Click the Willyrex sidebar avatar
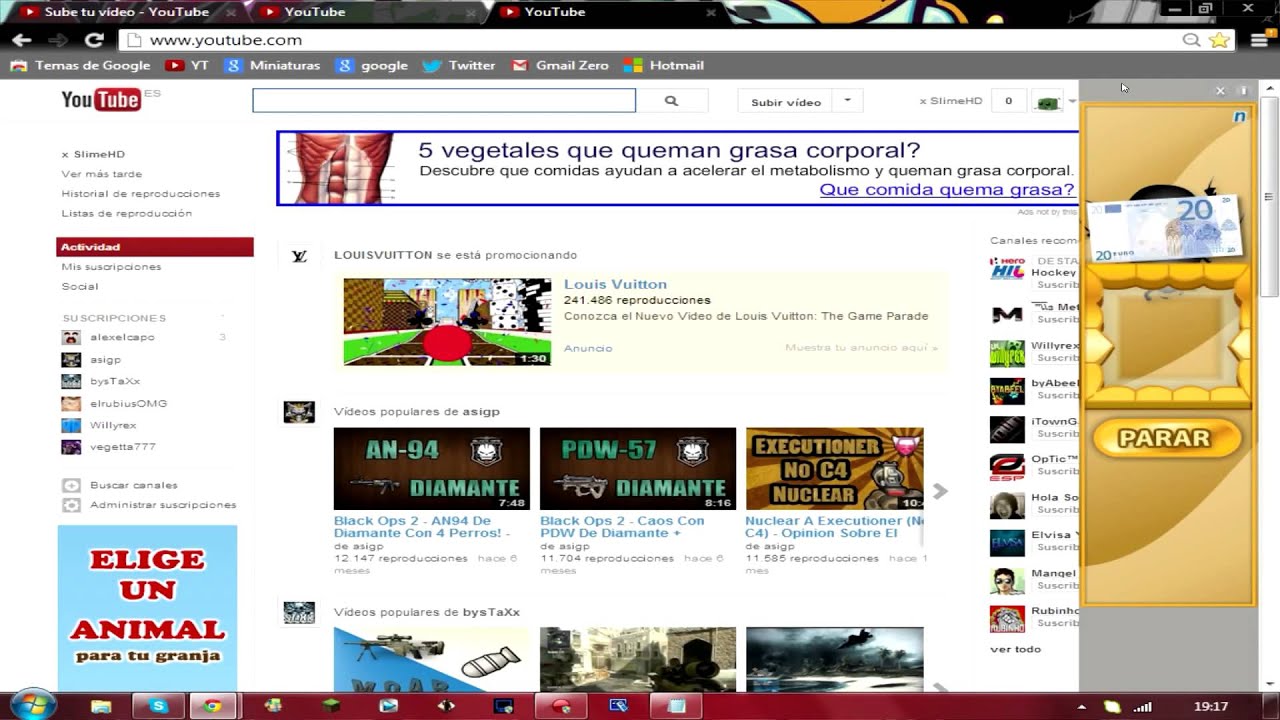Image resolution: width=1280 pixels, height=720 pixels. [x=71, y=425]
